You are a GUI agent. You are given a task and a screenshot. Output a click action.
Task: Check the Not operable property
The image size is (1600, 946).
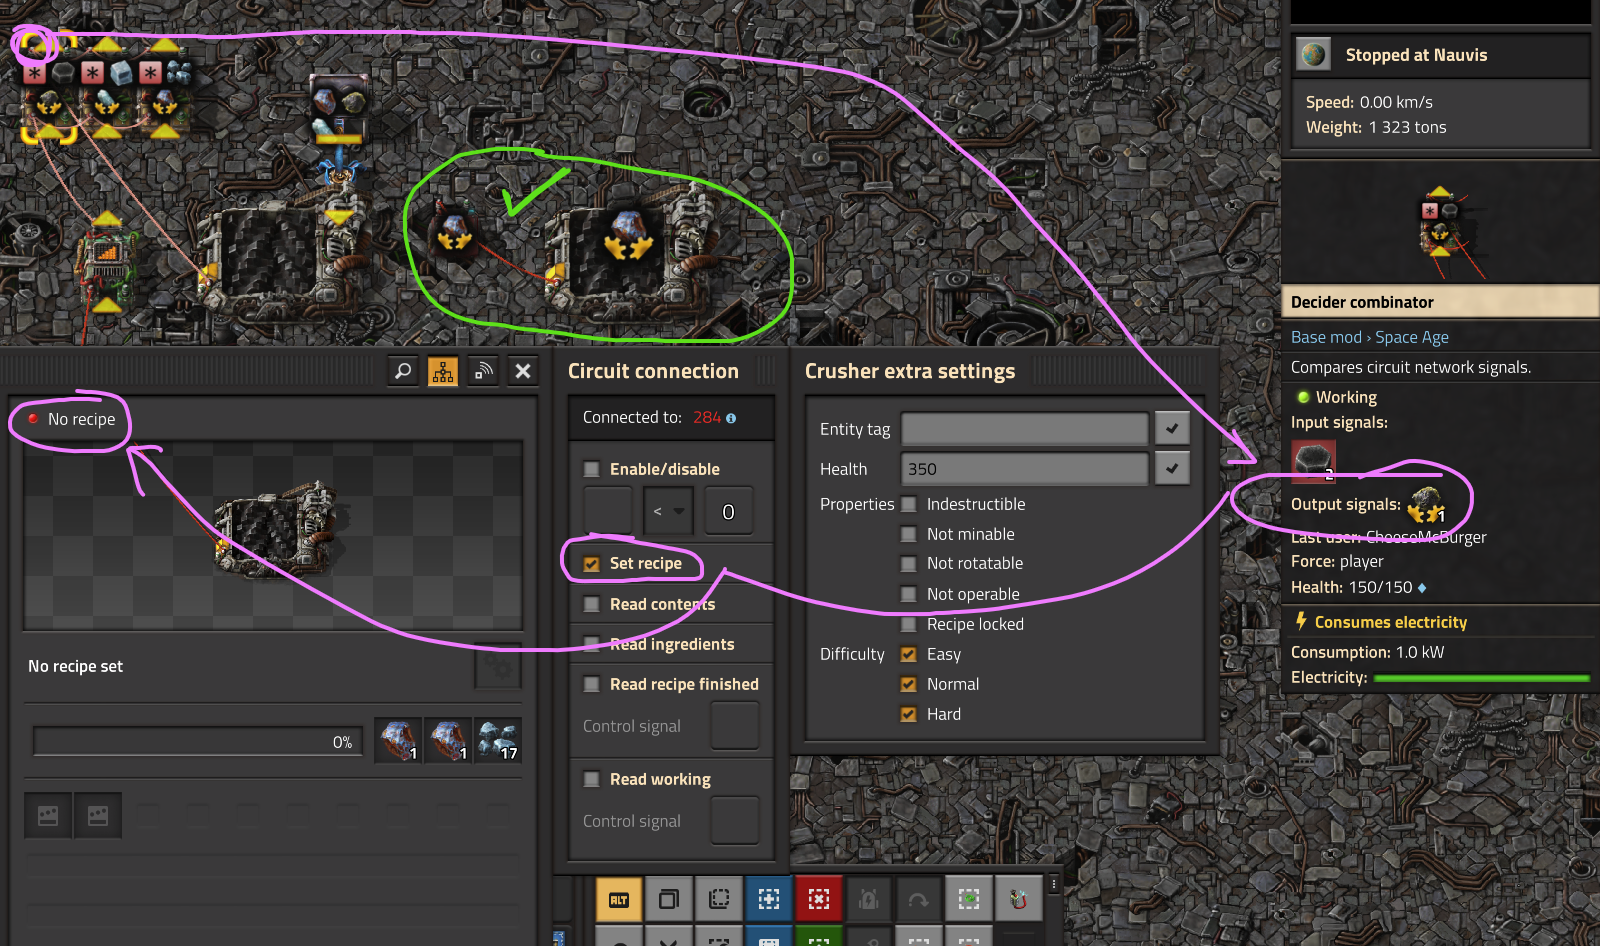tap(909, 594)
